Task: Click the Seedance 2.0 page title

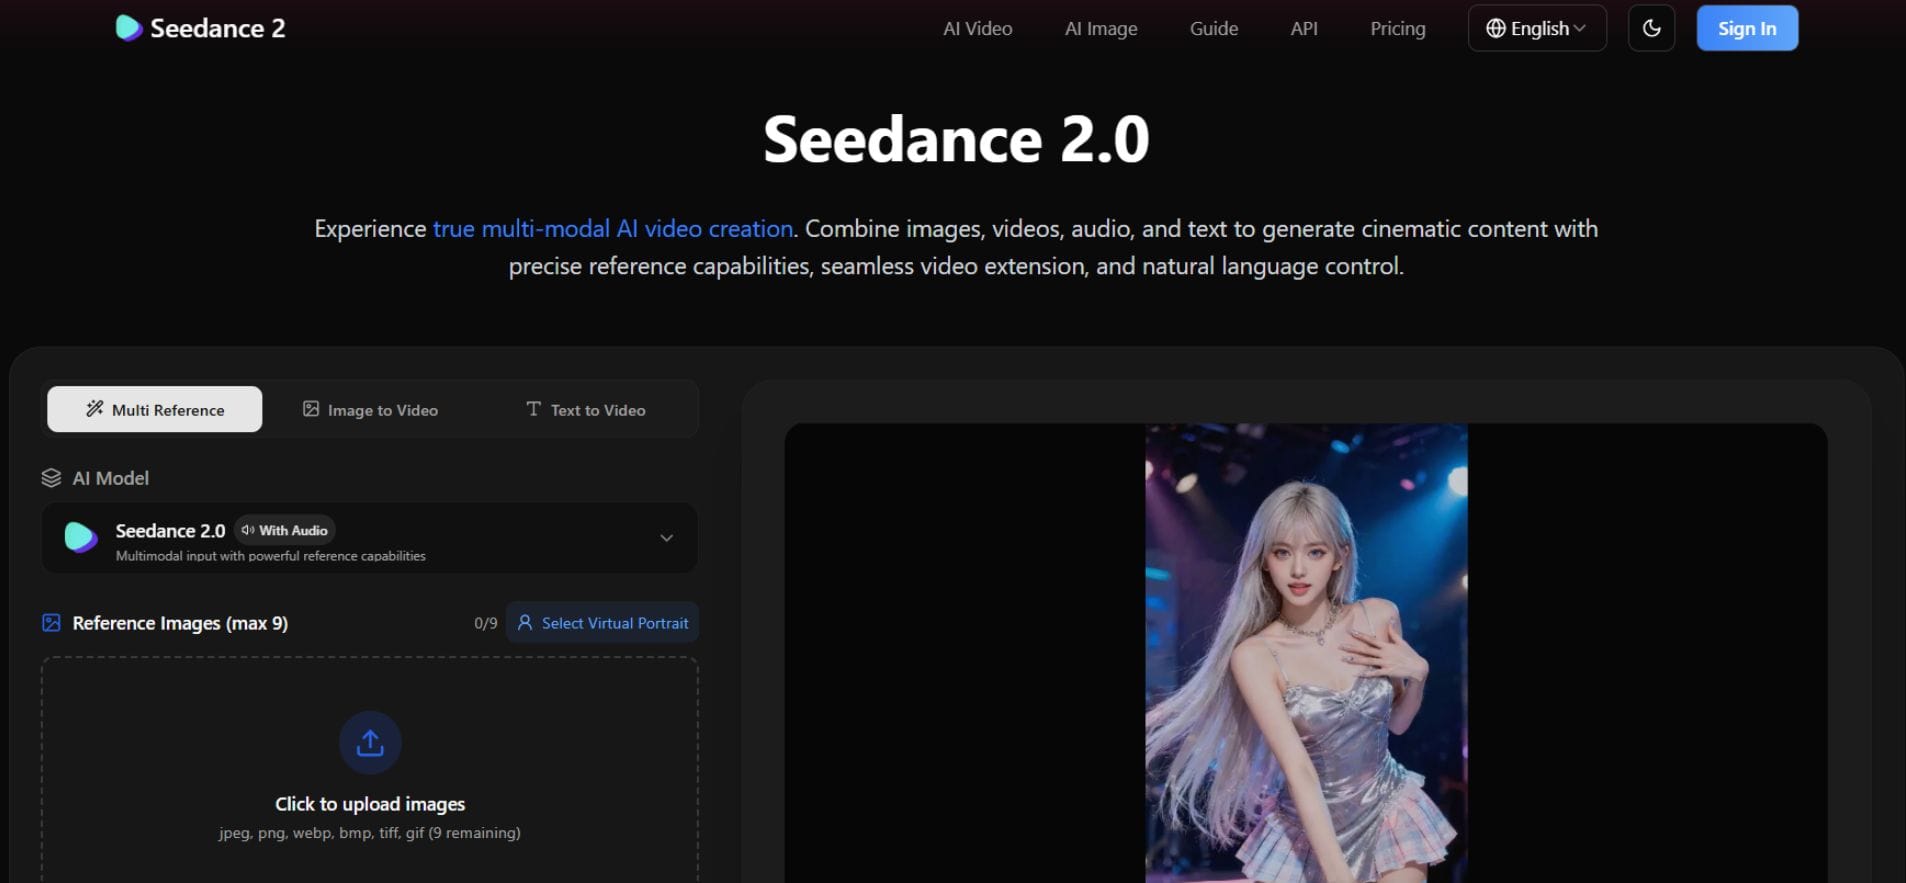Action: pos(956,139)
